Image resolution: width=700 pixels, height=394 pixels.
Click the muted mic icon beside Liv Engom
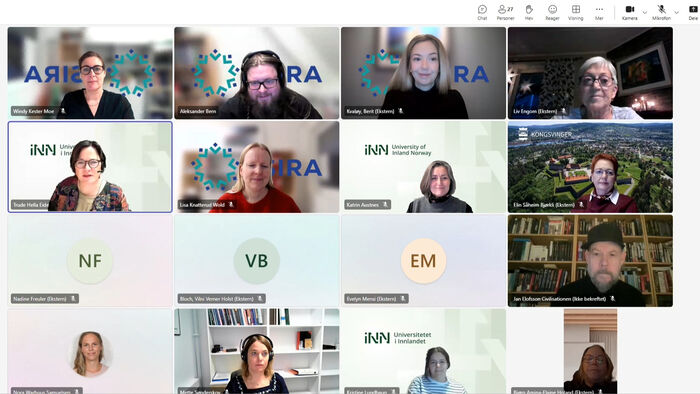564,111
